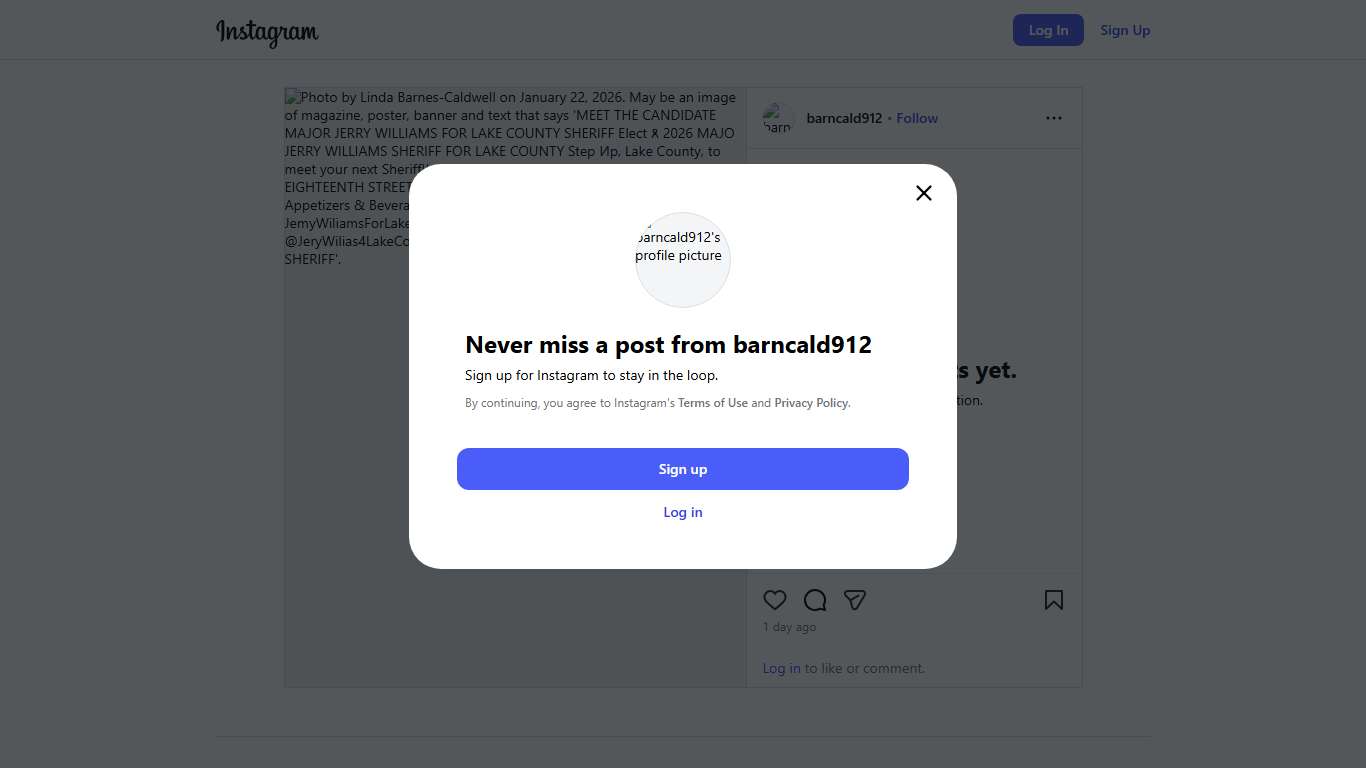1366x768 pixels.
Task: Click the comment bubble icon
Action: pyautogui.click(x=815, y=600)
